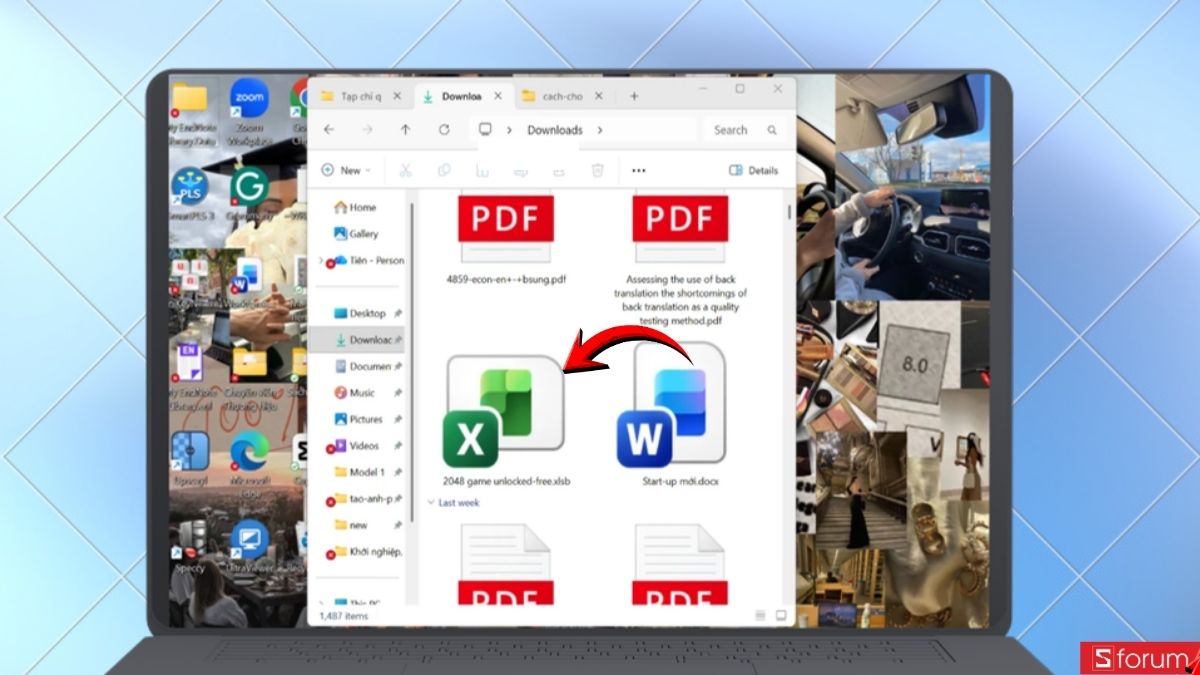Open the See more (…) menu

(x=639, y=171)
